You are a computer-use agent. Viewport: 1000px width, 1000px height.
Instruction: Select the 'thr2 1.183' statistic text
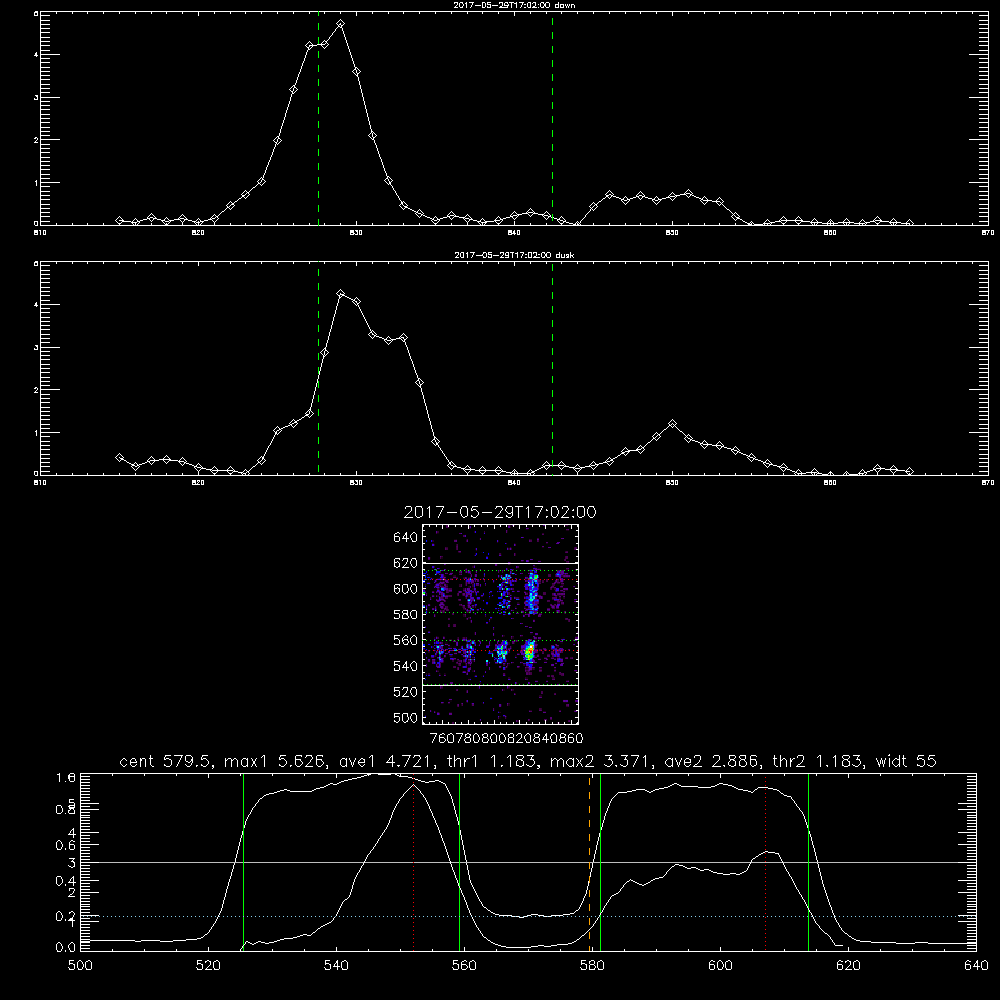817,761
